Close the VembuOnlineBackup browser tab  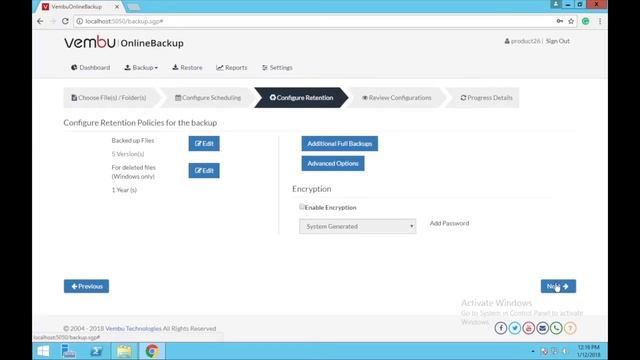coord(117,7)
